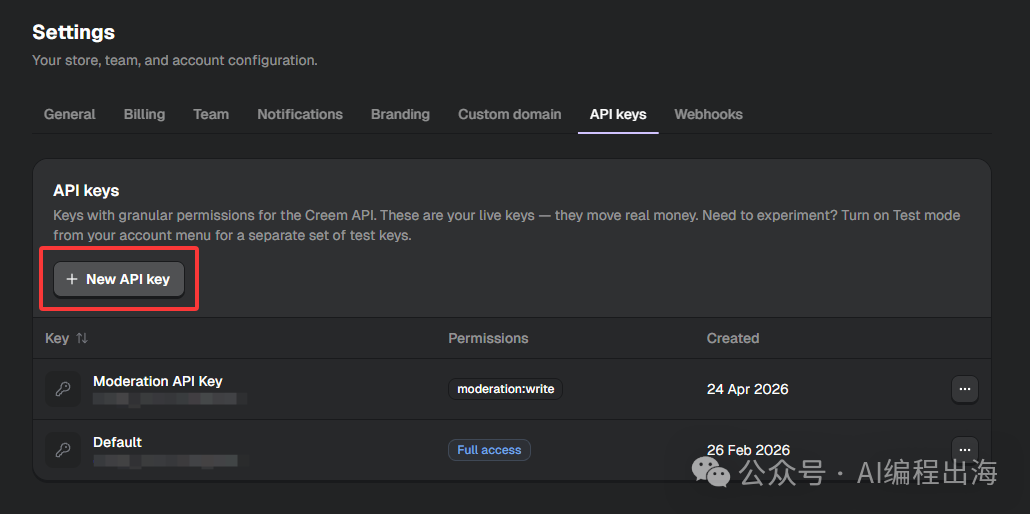Open more options for Moderation API Key
The width and height of the screenshot is (1030, 514).
pyautogui.click(x=965, y=389)
